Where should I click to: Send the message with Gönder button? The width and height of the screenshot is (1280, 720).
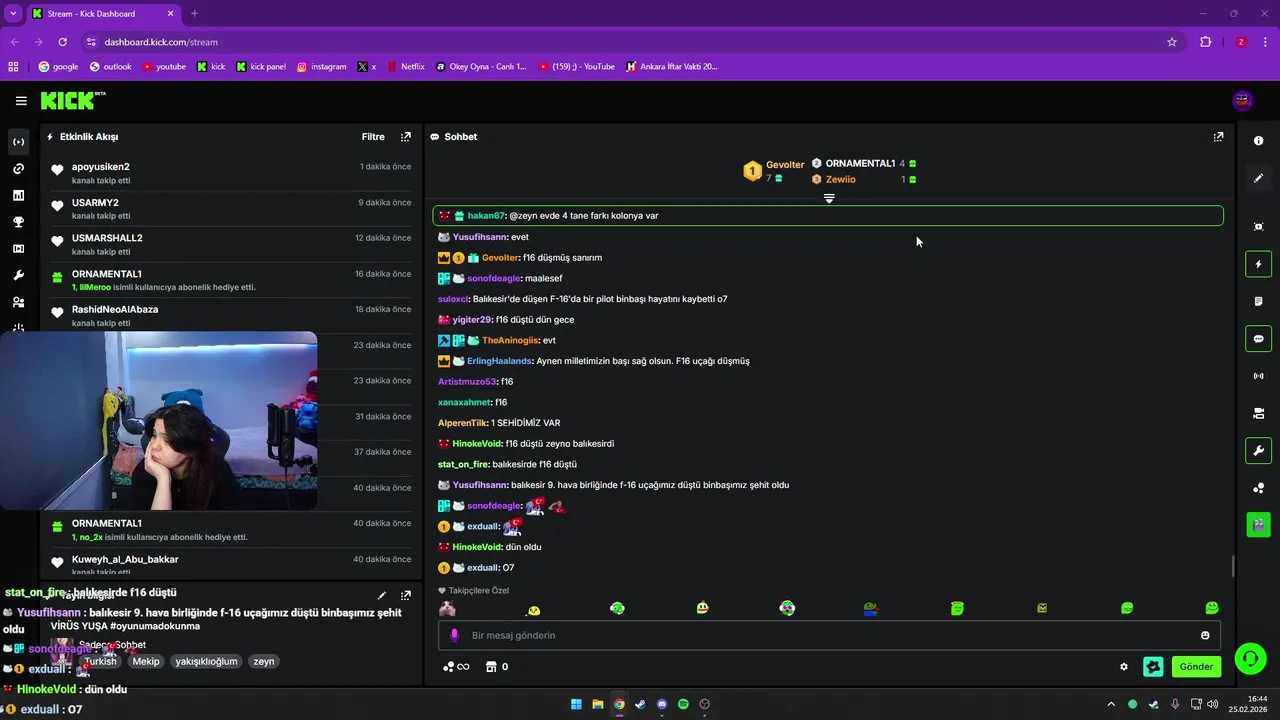[x=1196, y=667]
